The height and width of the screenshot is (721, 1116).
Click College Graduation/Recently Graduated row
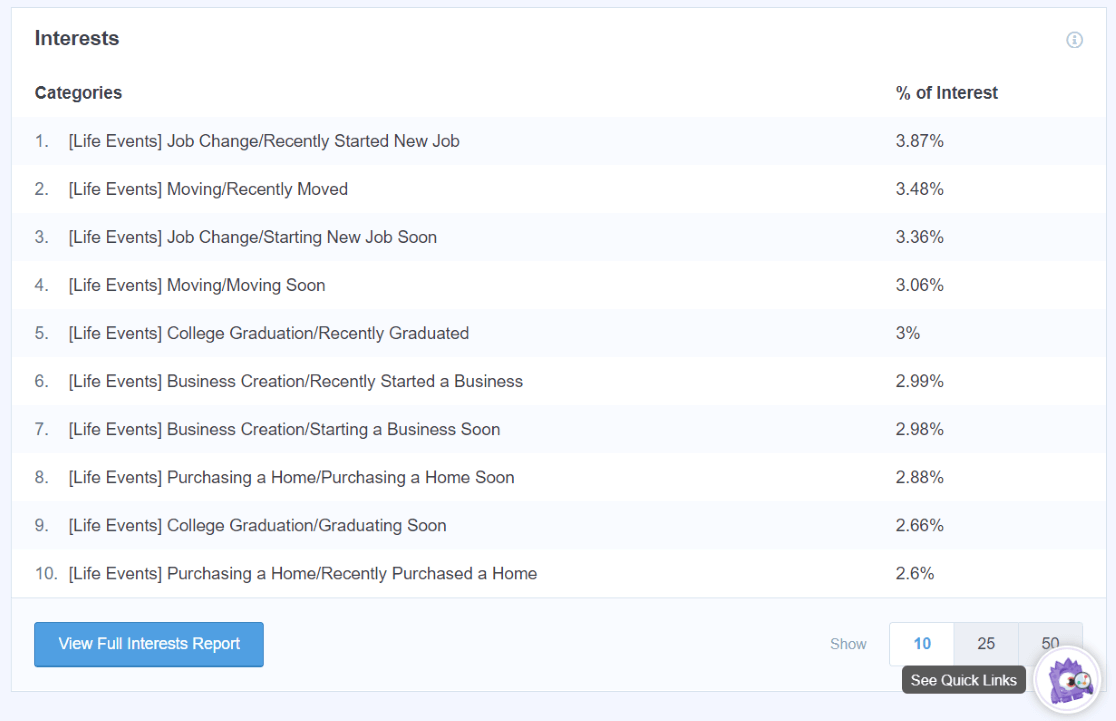click(x=268, y=333)
